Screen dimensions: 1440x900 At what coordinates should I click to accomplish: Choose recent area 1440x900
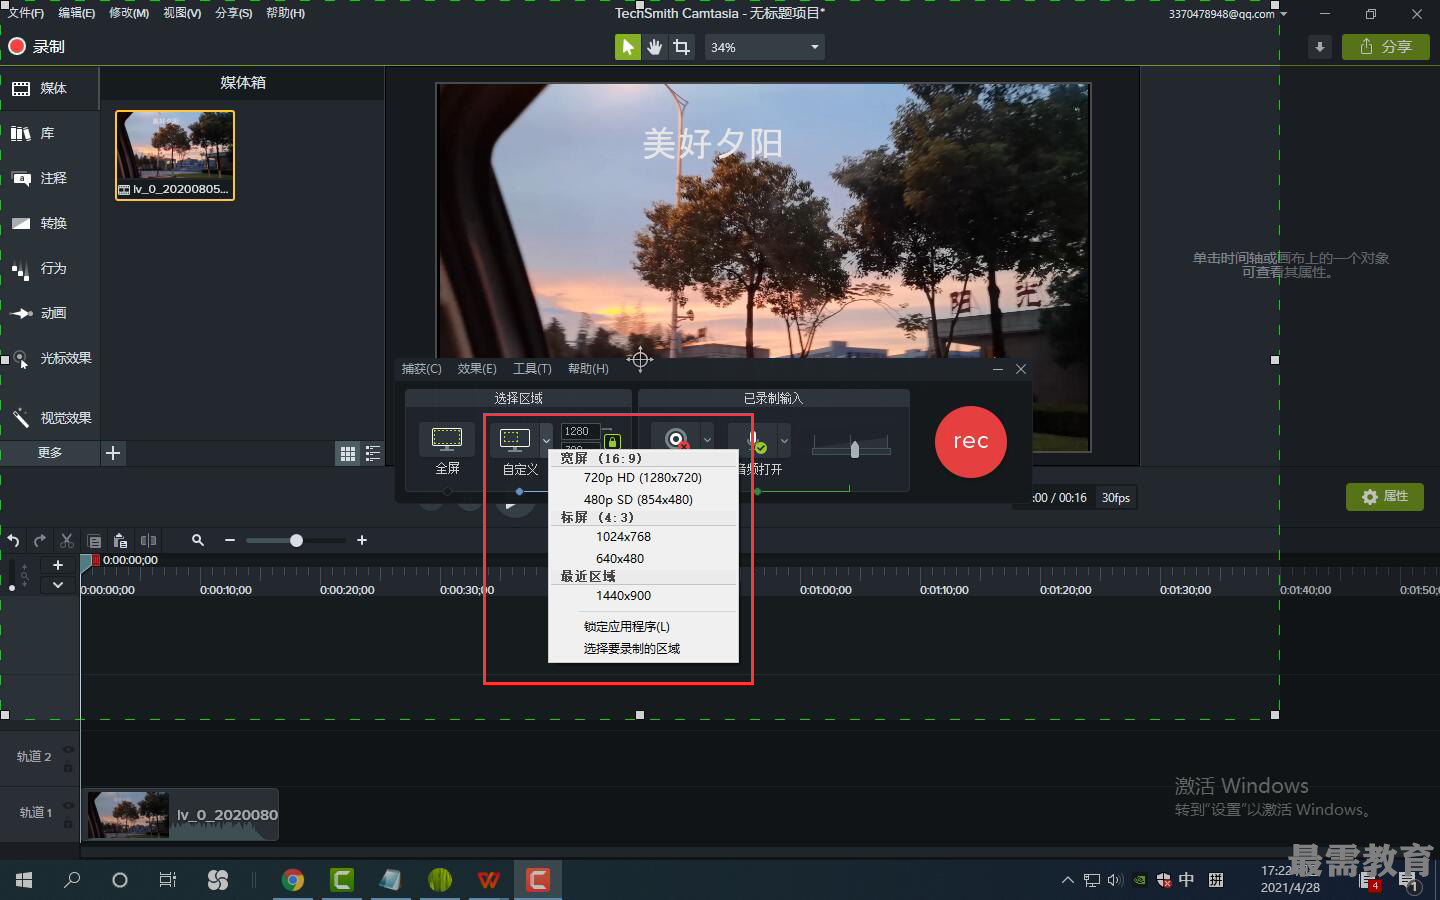643,596
